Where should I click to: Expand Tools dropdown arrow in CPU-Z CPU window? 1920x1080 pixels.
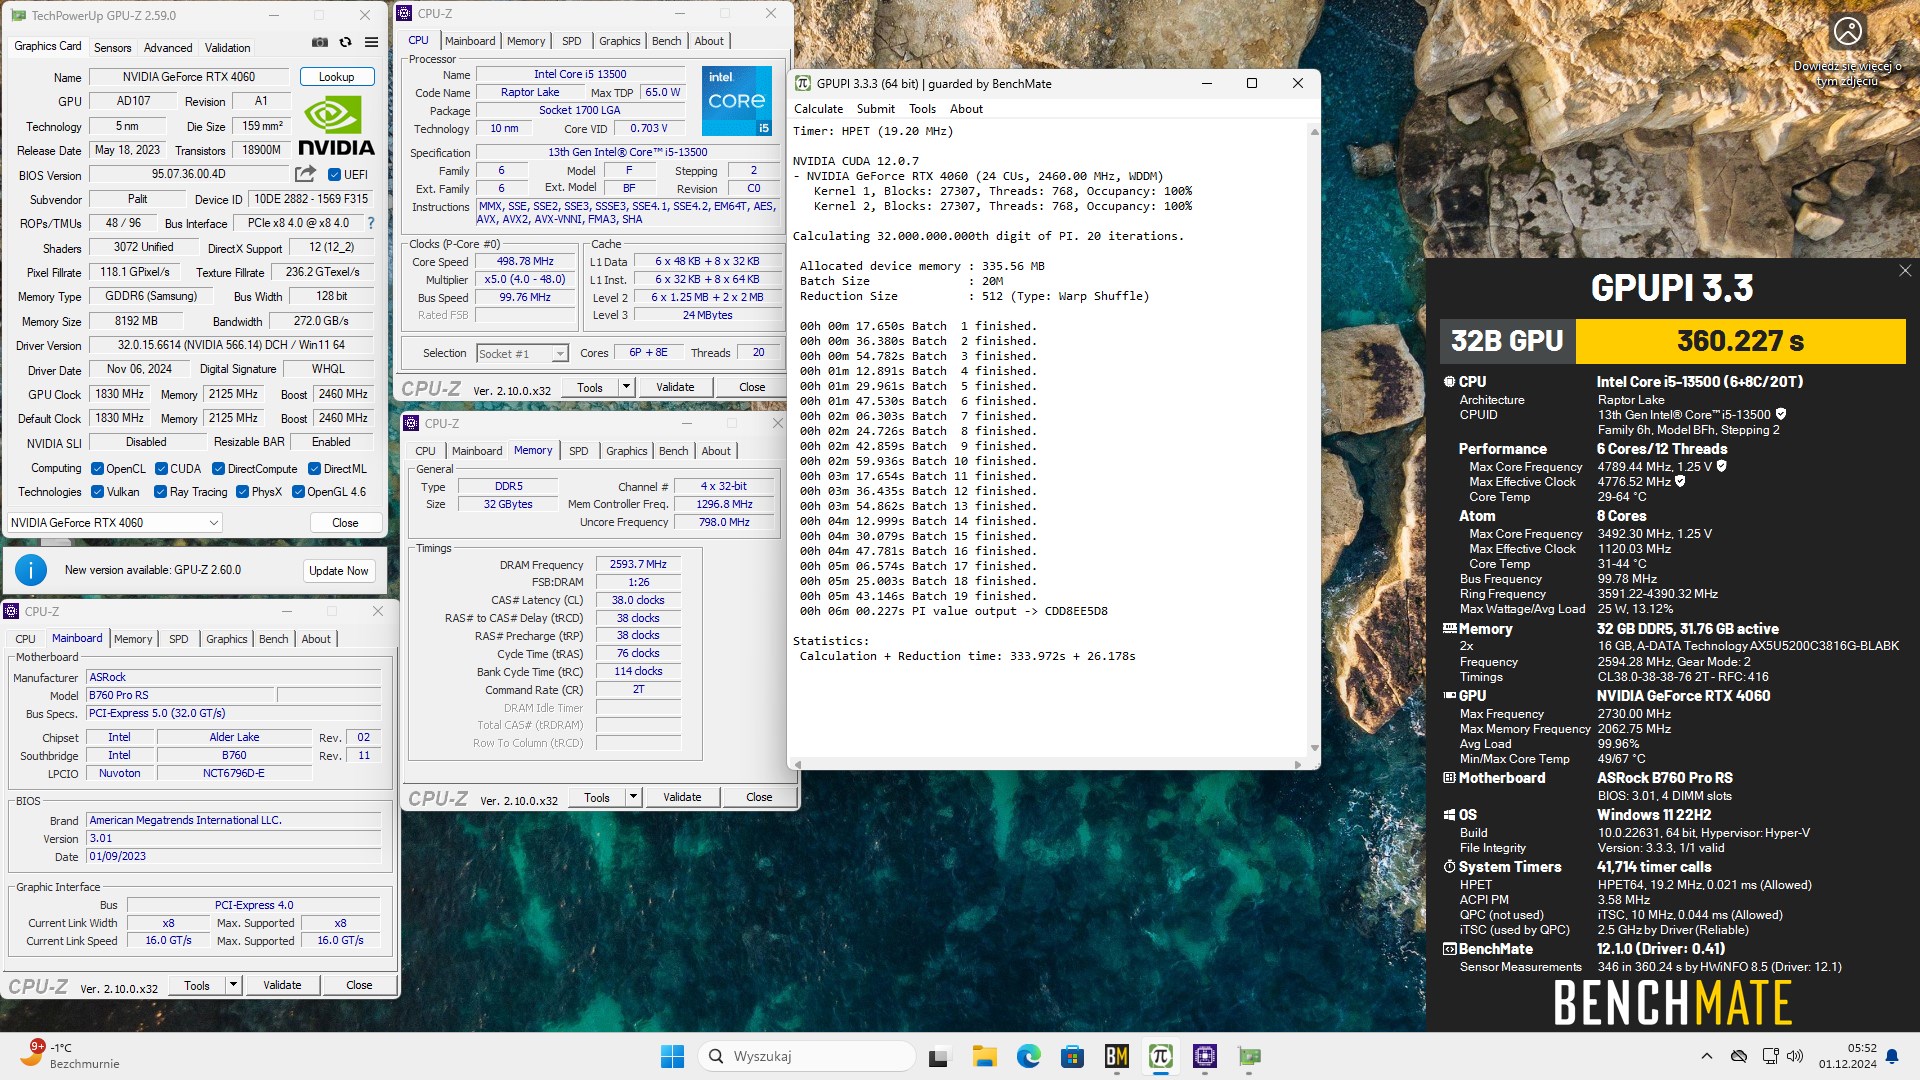pos(626,387)
